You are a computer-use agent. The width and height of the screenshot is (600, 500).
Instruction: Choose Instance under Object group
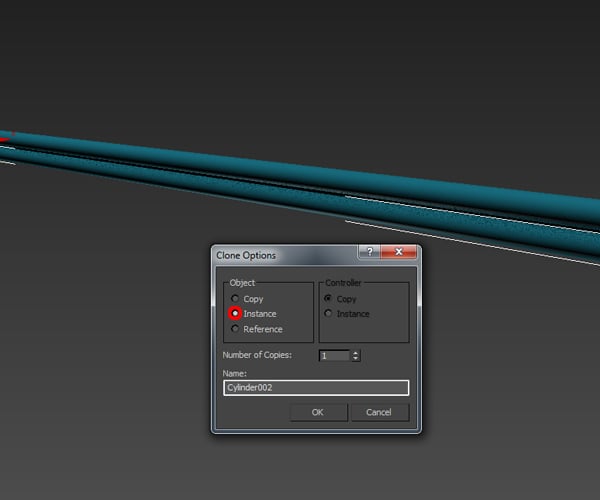(x=235, y=313)
